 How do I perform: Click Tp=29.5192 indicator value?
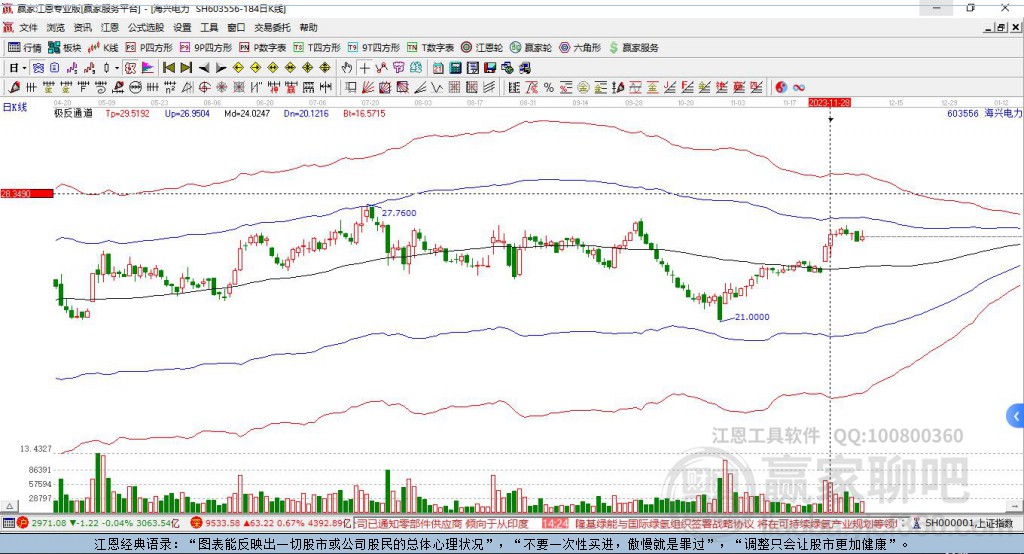[x=127, y=113]
